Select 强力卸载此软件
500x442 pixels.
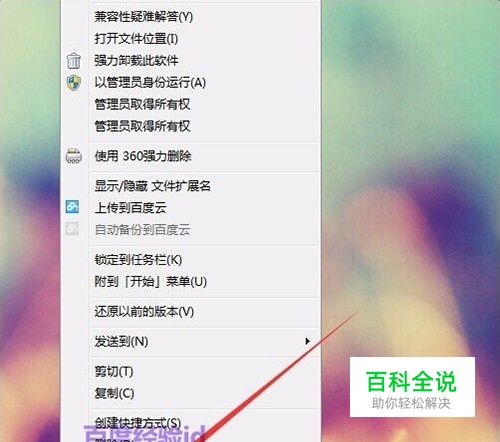tap(136, 61)
